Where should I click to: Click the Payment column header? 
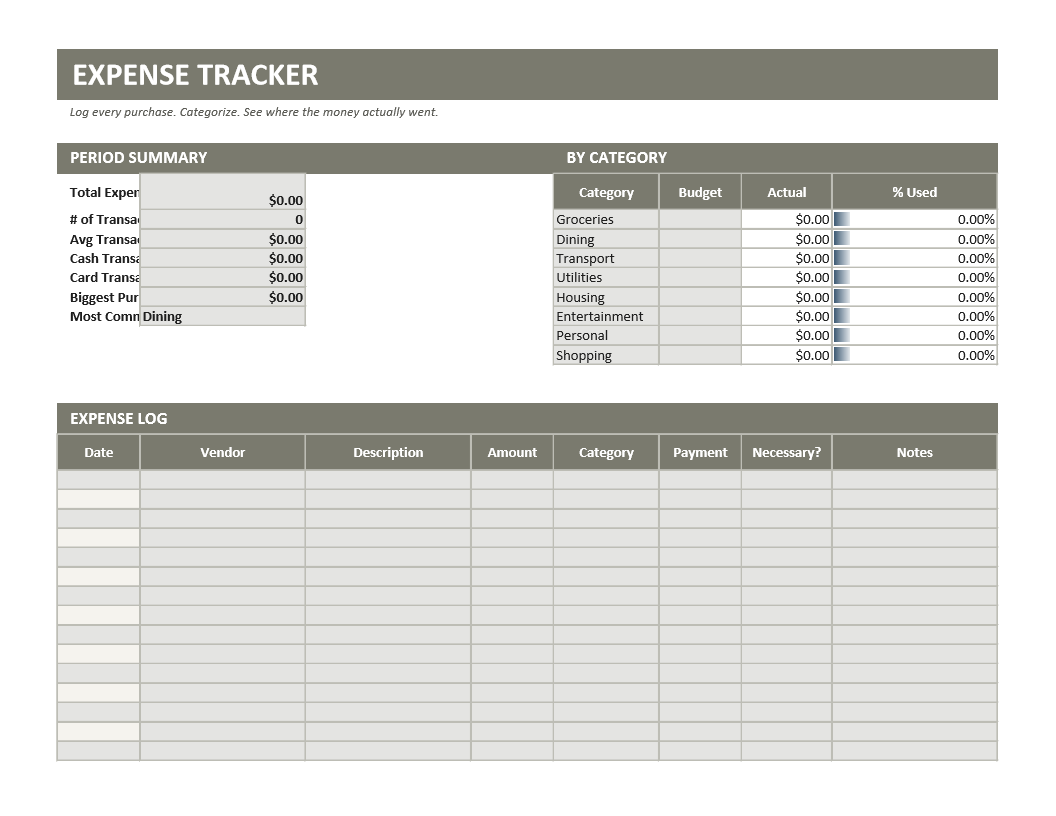pos(700,452)
